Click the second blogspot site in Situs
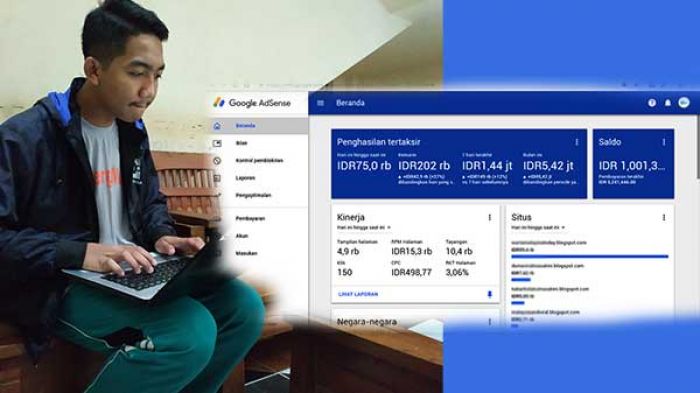 547,266
